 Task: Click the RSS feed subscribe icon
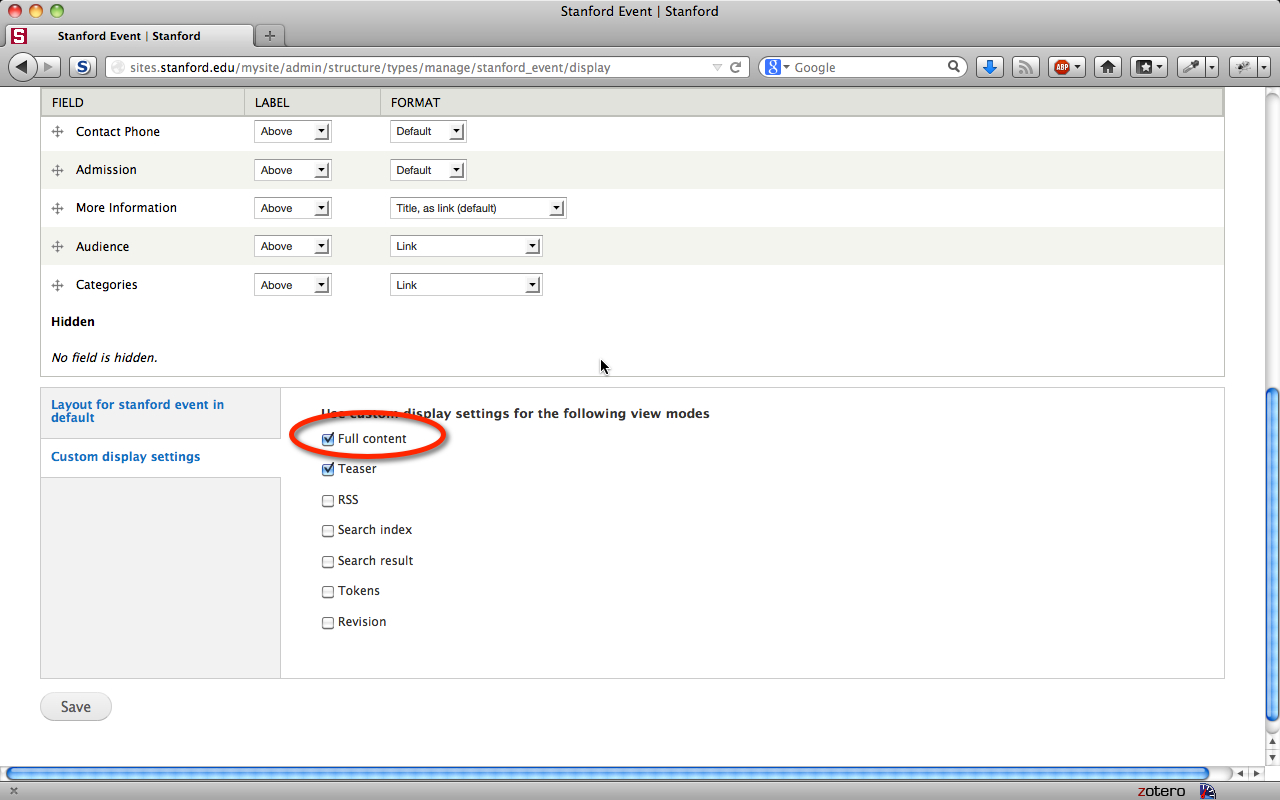pos(1025,67)
